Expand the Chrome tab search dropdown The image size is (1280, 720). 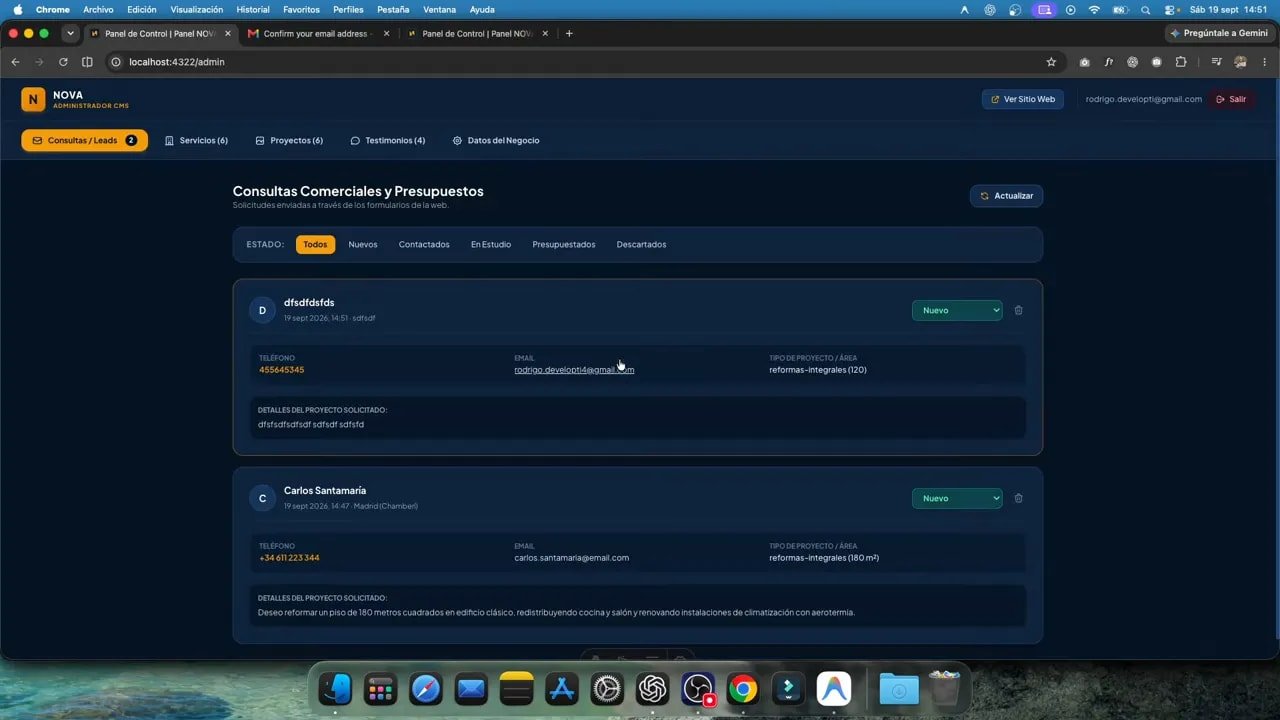(70, 33)
